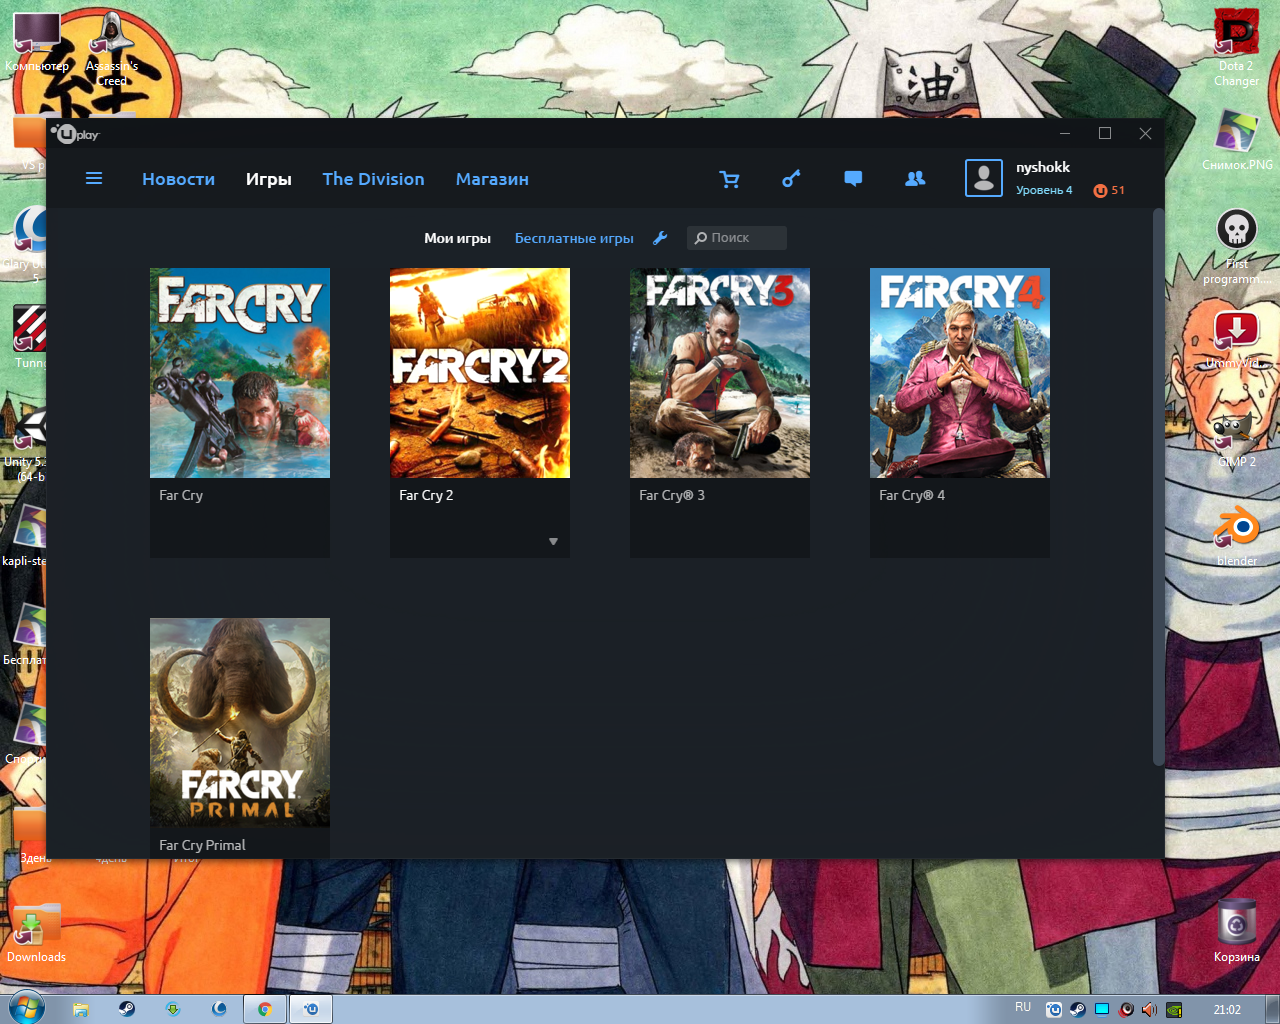This screenshot has width=1280, height=1024.
Task: Click the "Far Cry Primal" title text
Action: [x=202, y=845]
